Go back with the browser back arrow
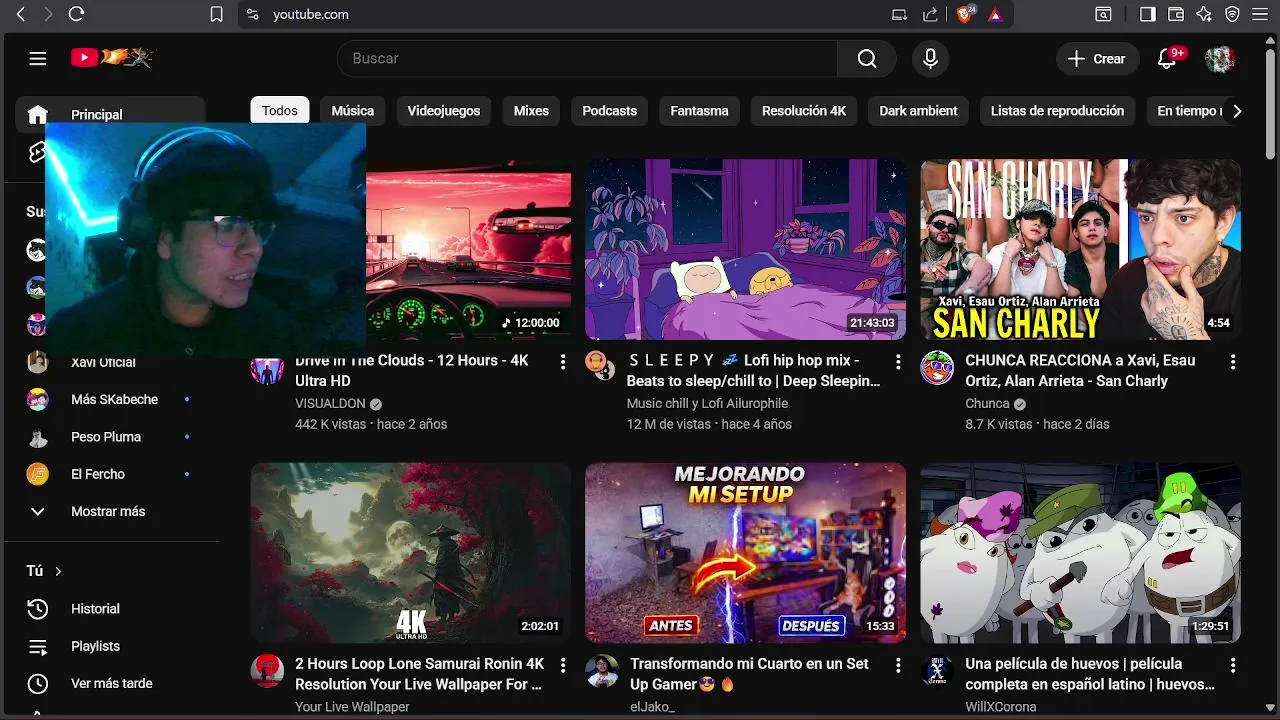1280x720 pixels. click(20, 14)
